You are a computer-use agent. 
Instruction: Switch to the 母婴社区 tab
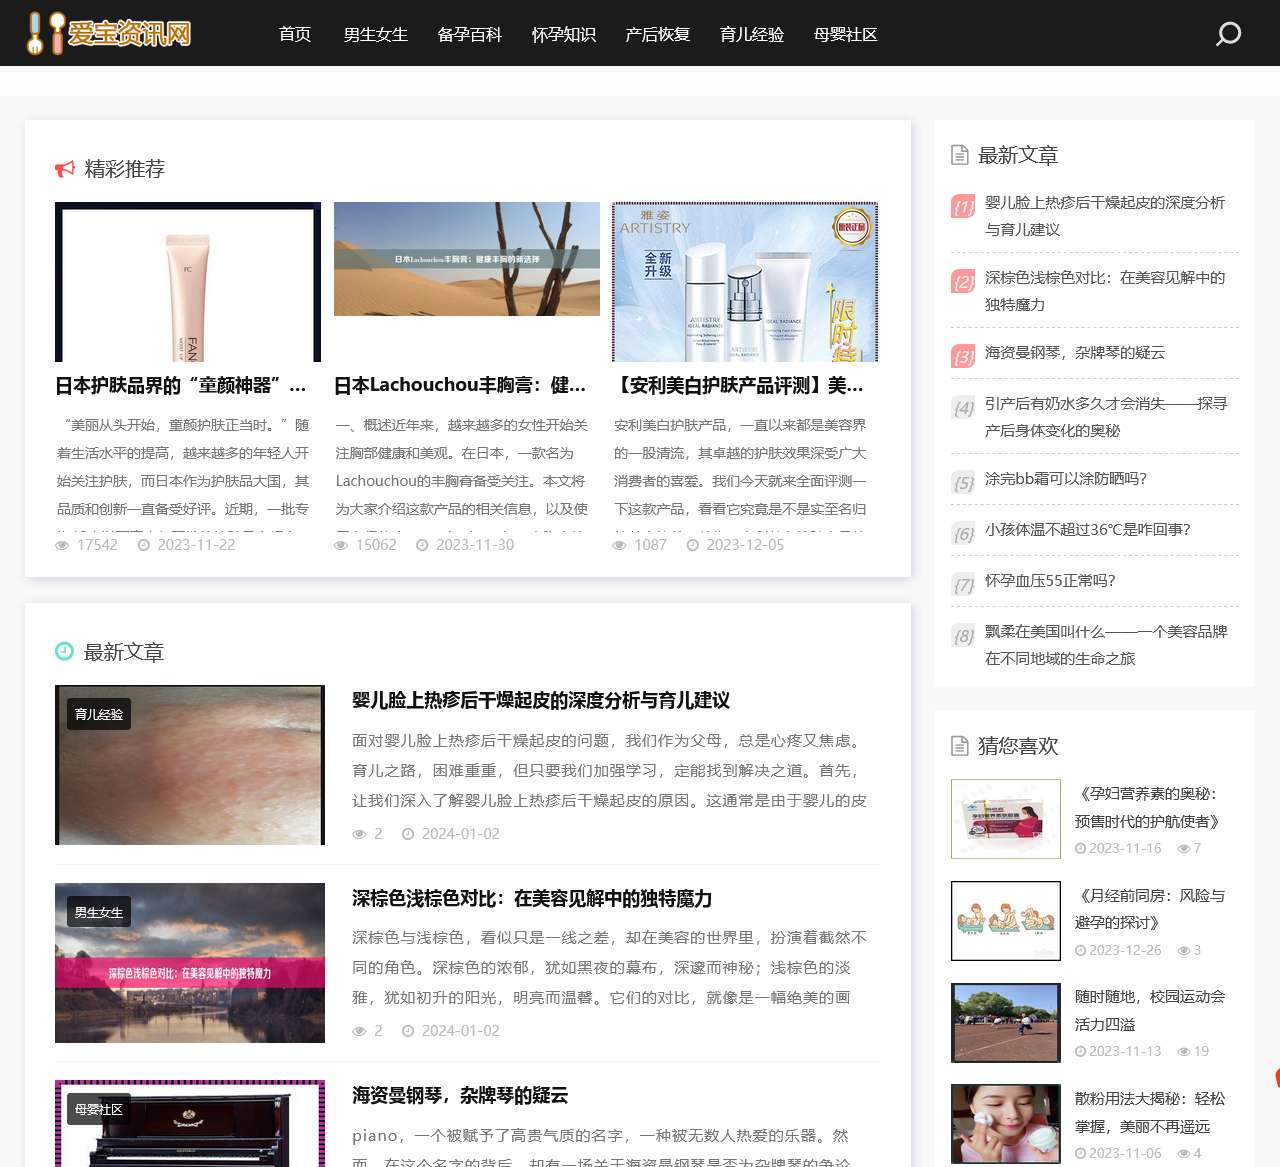pyautogui.click(x=845, y=33)
